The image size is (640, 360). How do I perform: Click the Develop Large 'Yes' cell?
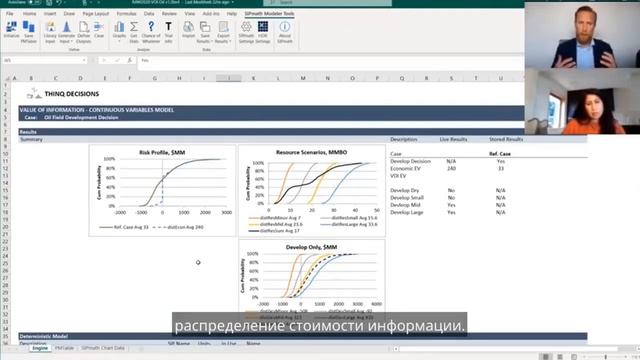point(451,212)
